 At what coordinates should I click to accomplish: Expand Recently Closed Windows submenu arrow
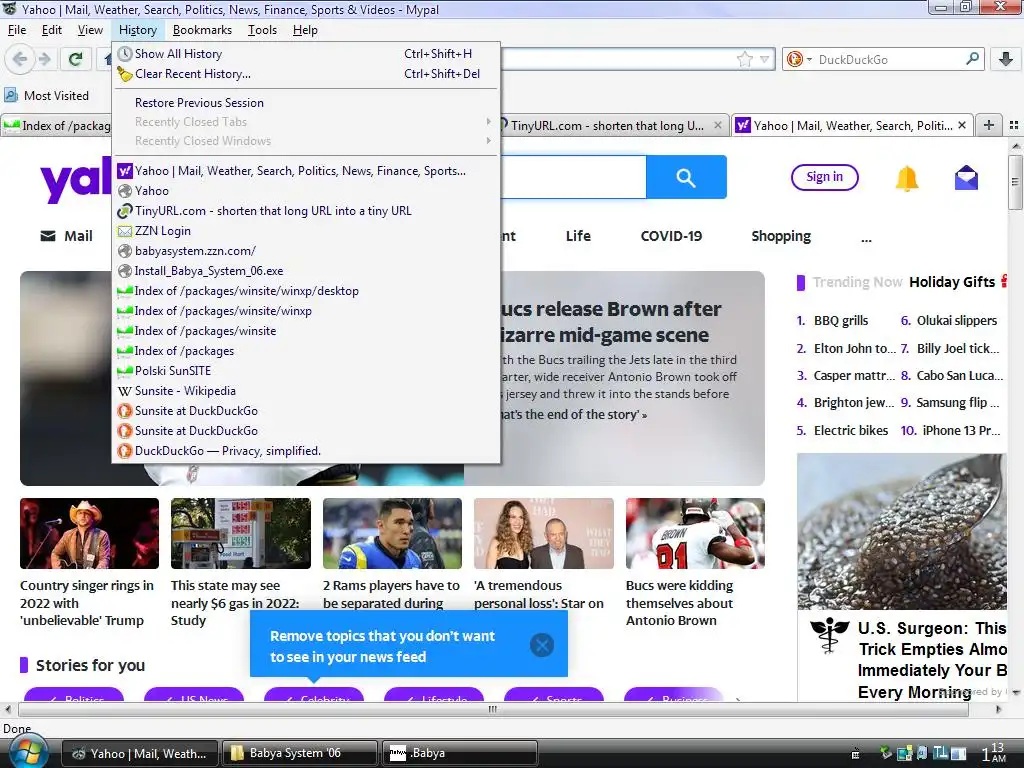(x=488, y=140)
